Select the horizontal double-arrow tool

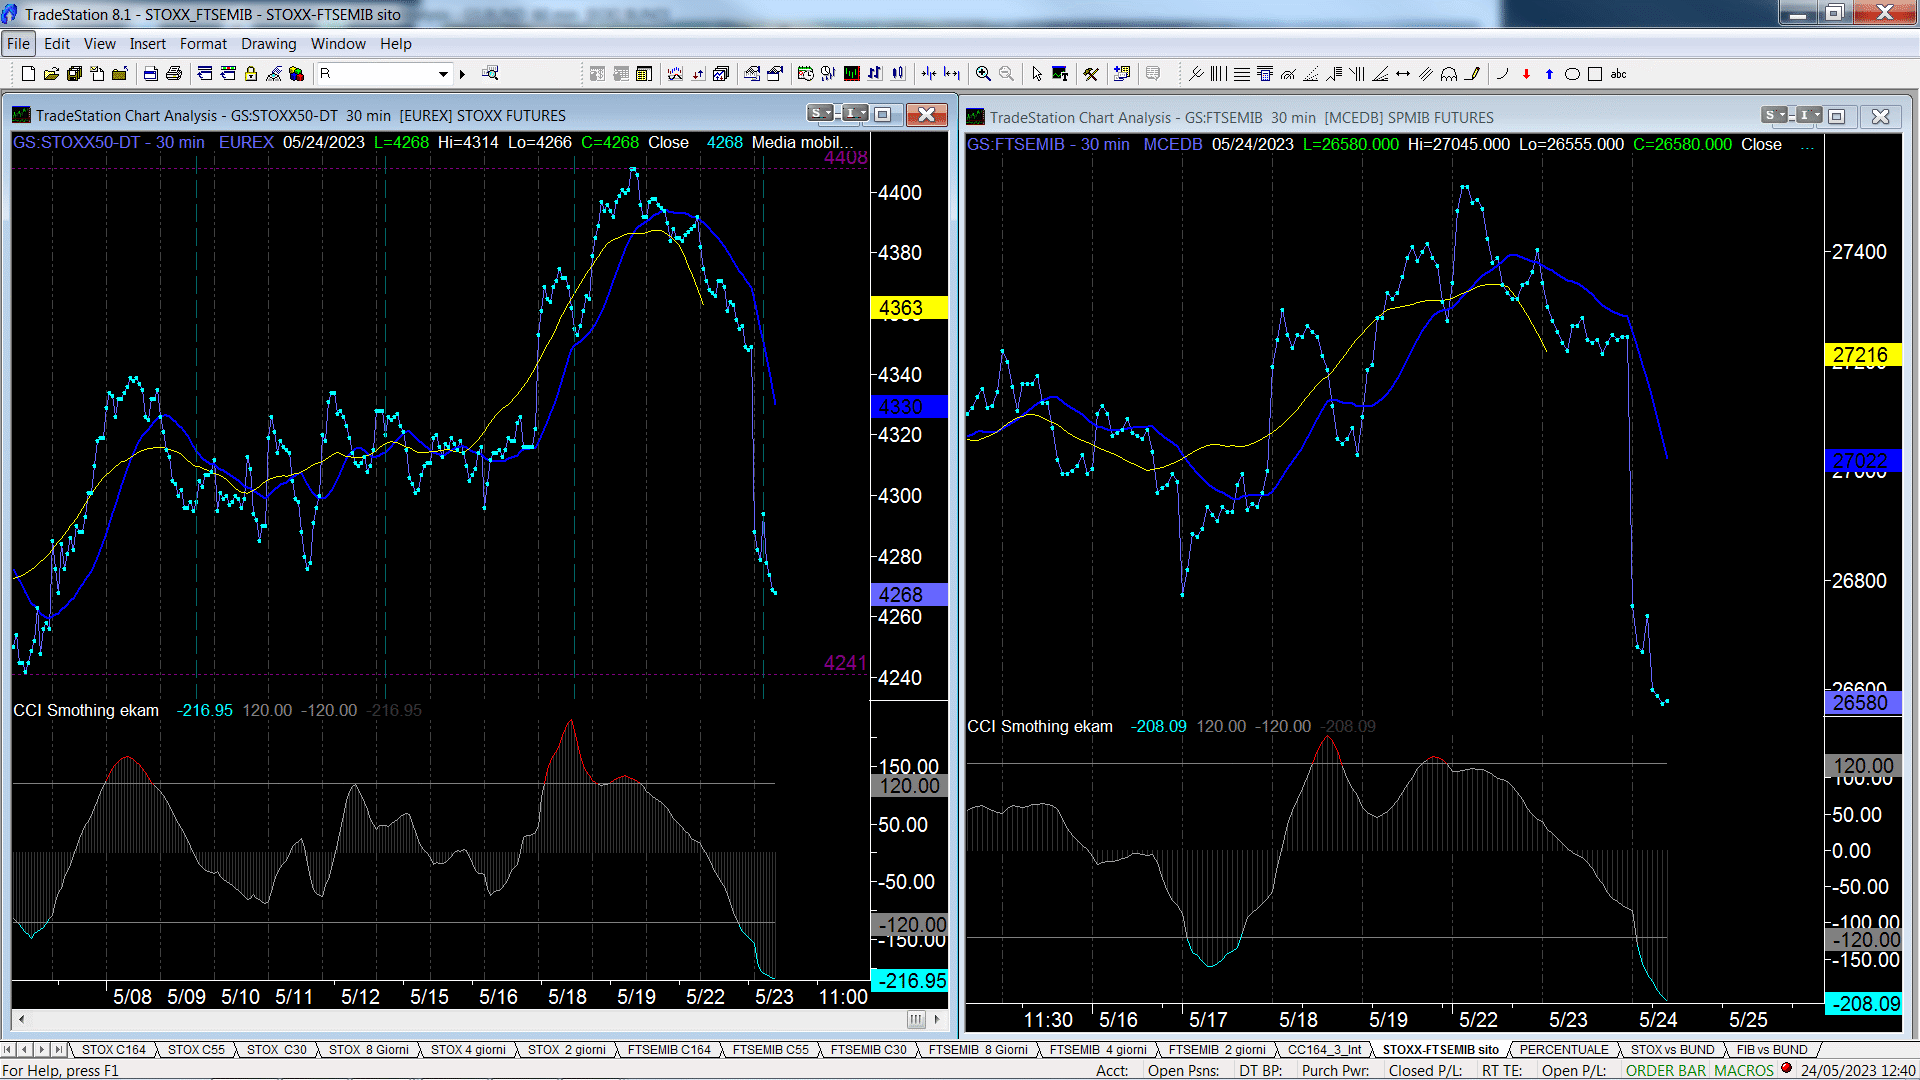(1402, 73)
